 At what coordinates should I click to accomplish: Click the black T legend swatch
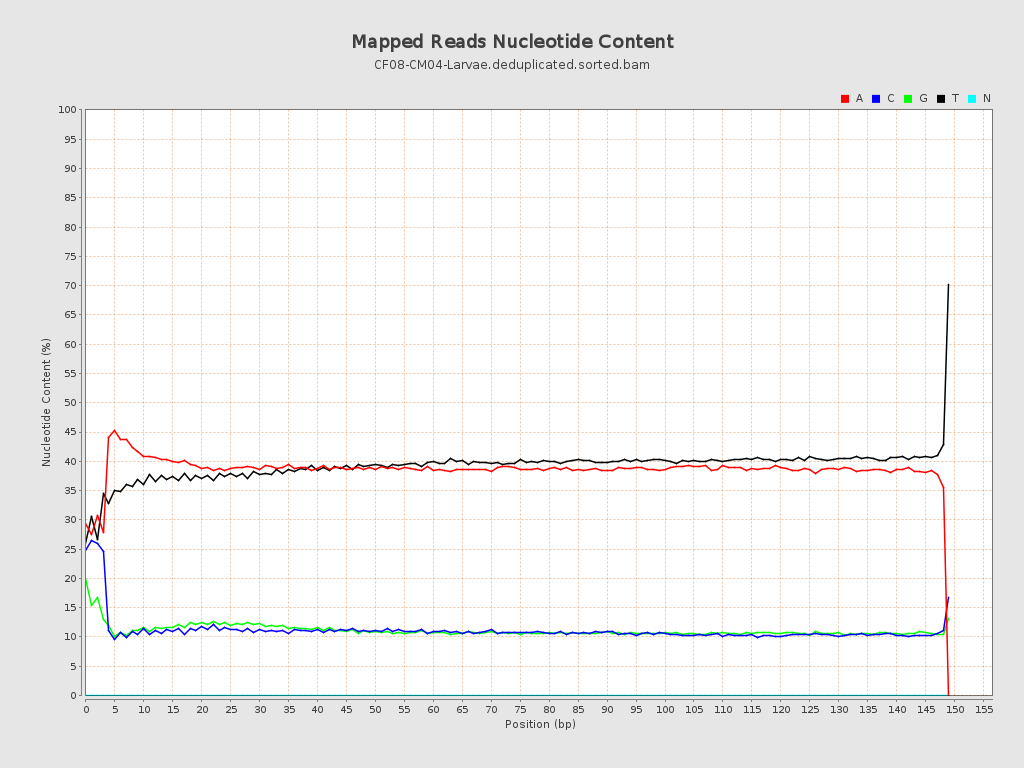(940, 99)
